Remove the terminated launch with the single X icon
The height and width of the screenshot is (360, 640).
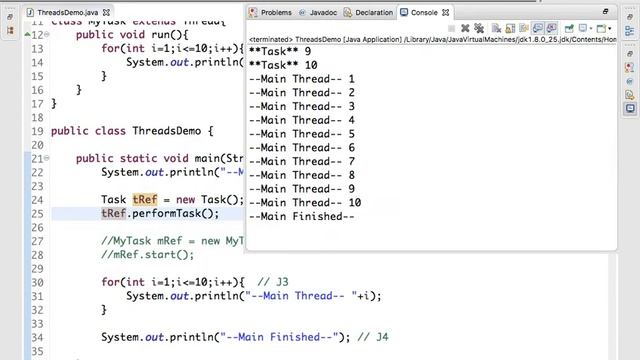pyautogui.click(x=465, y=28)
